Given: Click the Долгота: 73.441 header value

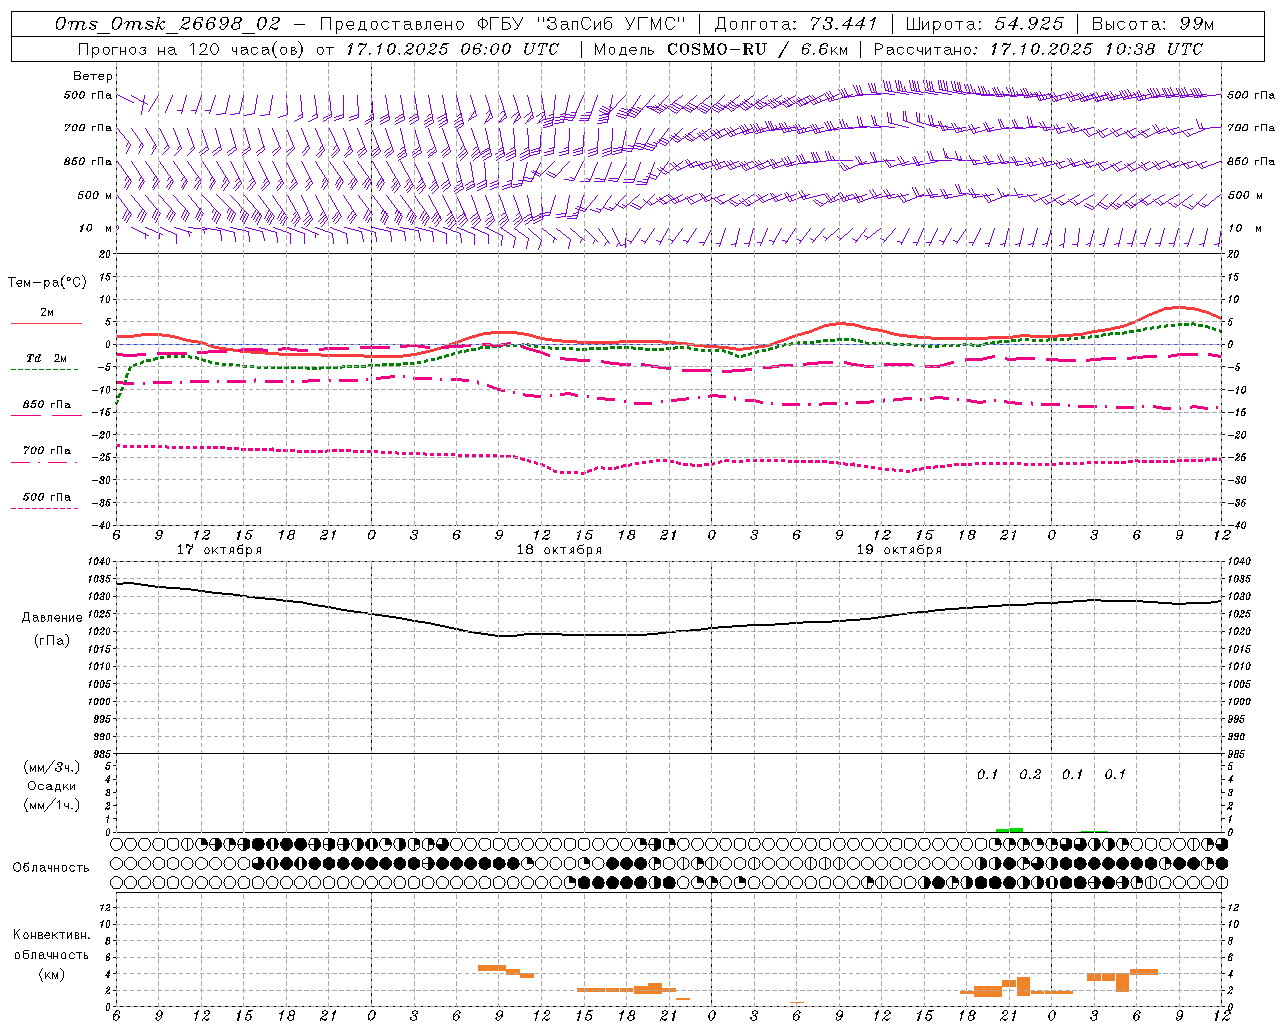Looking at the screenshot, I should coord(796,24).
